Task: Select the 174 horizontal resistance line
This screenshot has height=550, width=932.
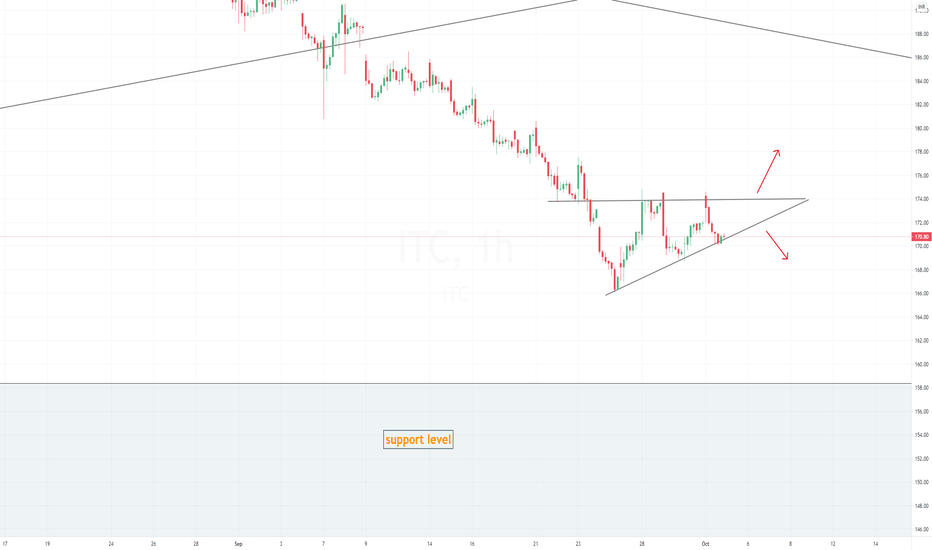Action: tap(678, 200)
